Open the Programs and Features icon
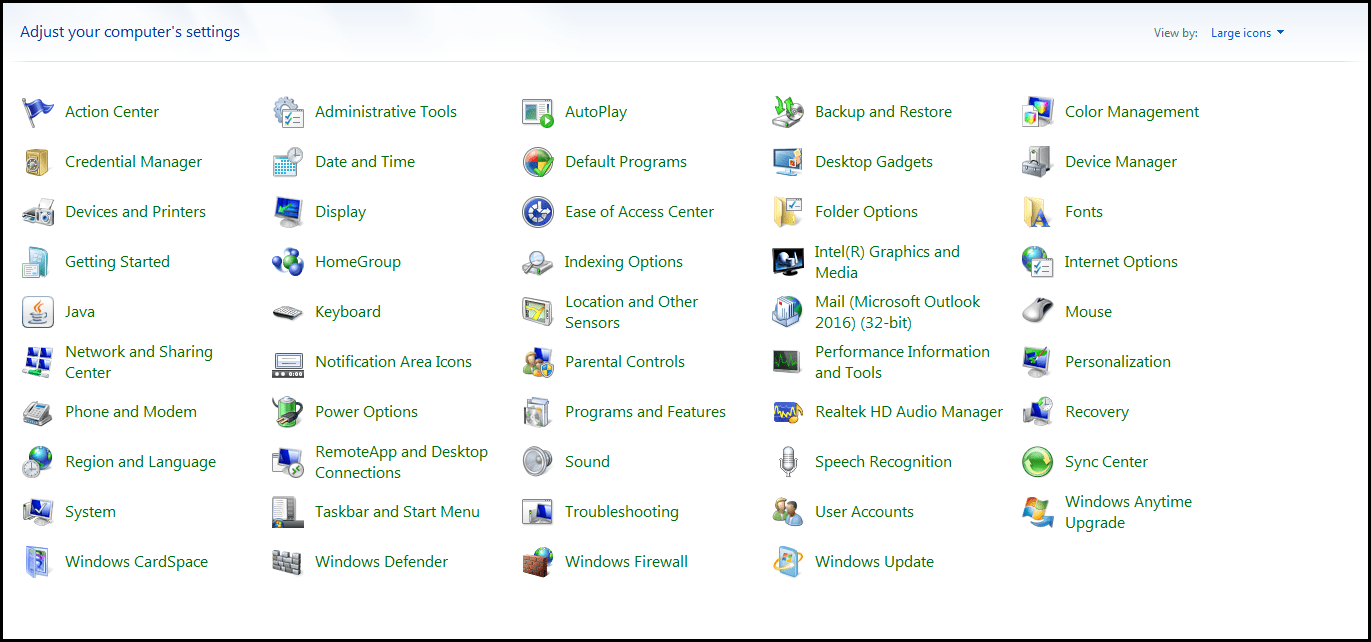 pyautogui.click(x=538, y=412)
